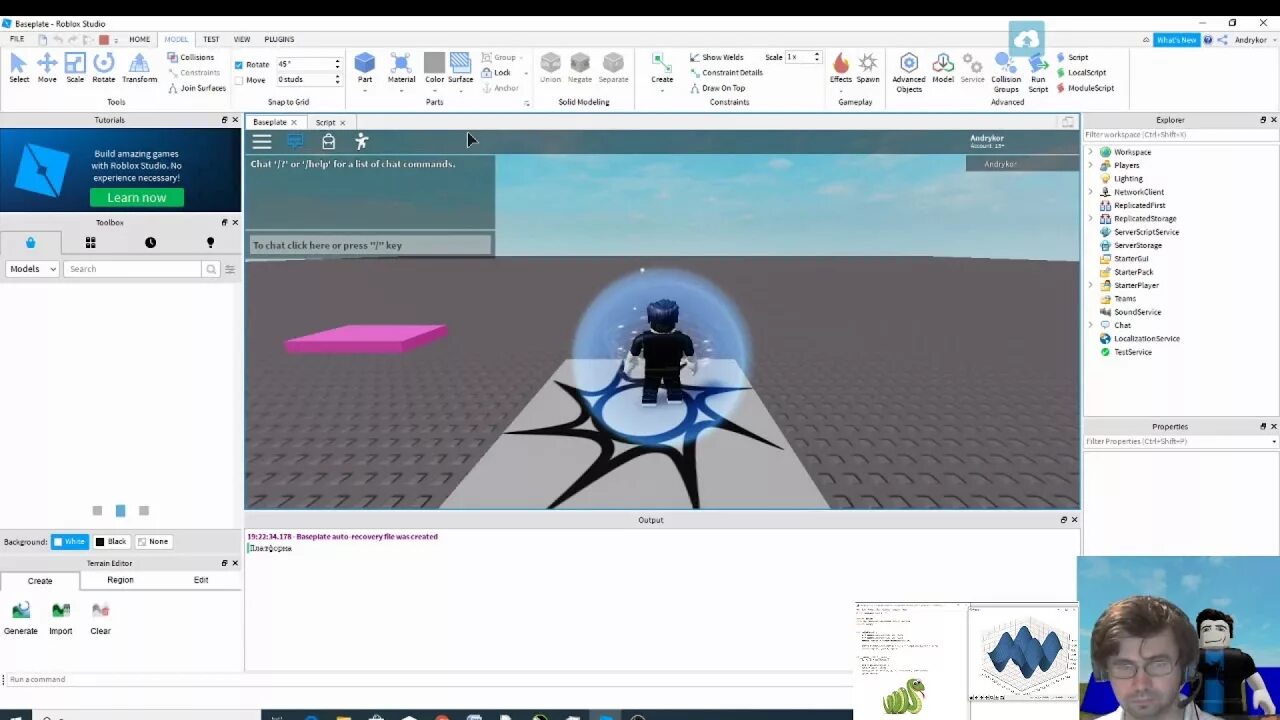Activate the Transform tool

(139, 68)
